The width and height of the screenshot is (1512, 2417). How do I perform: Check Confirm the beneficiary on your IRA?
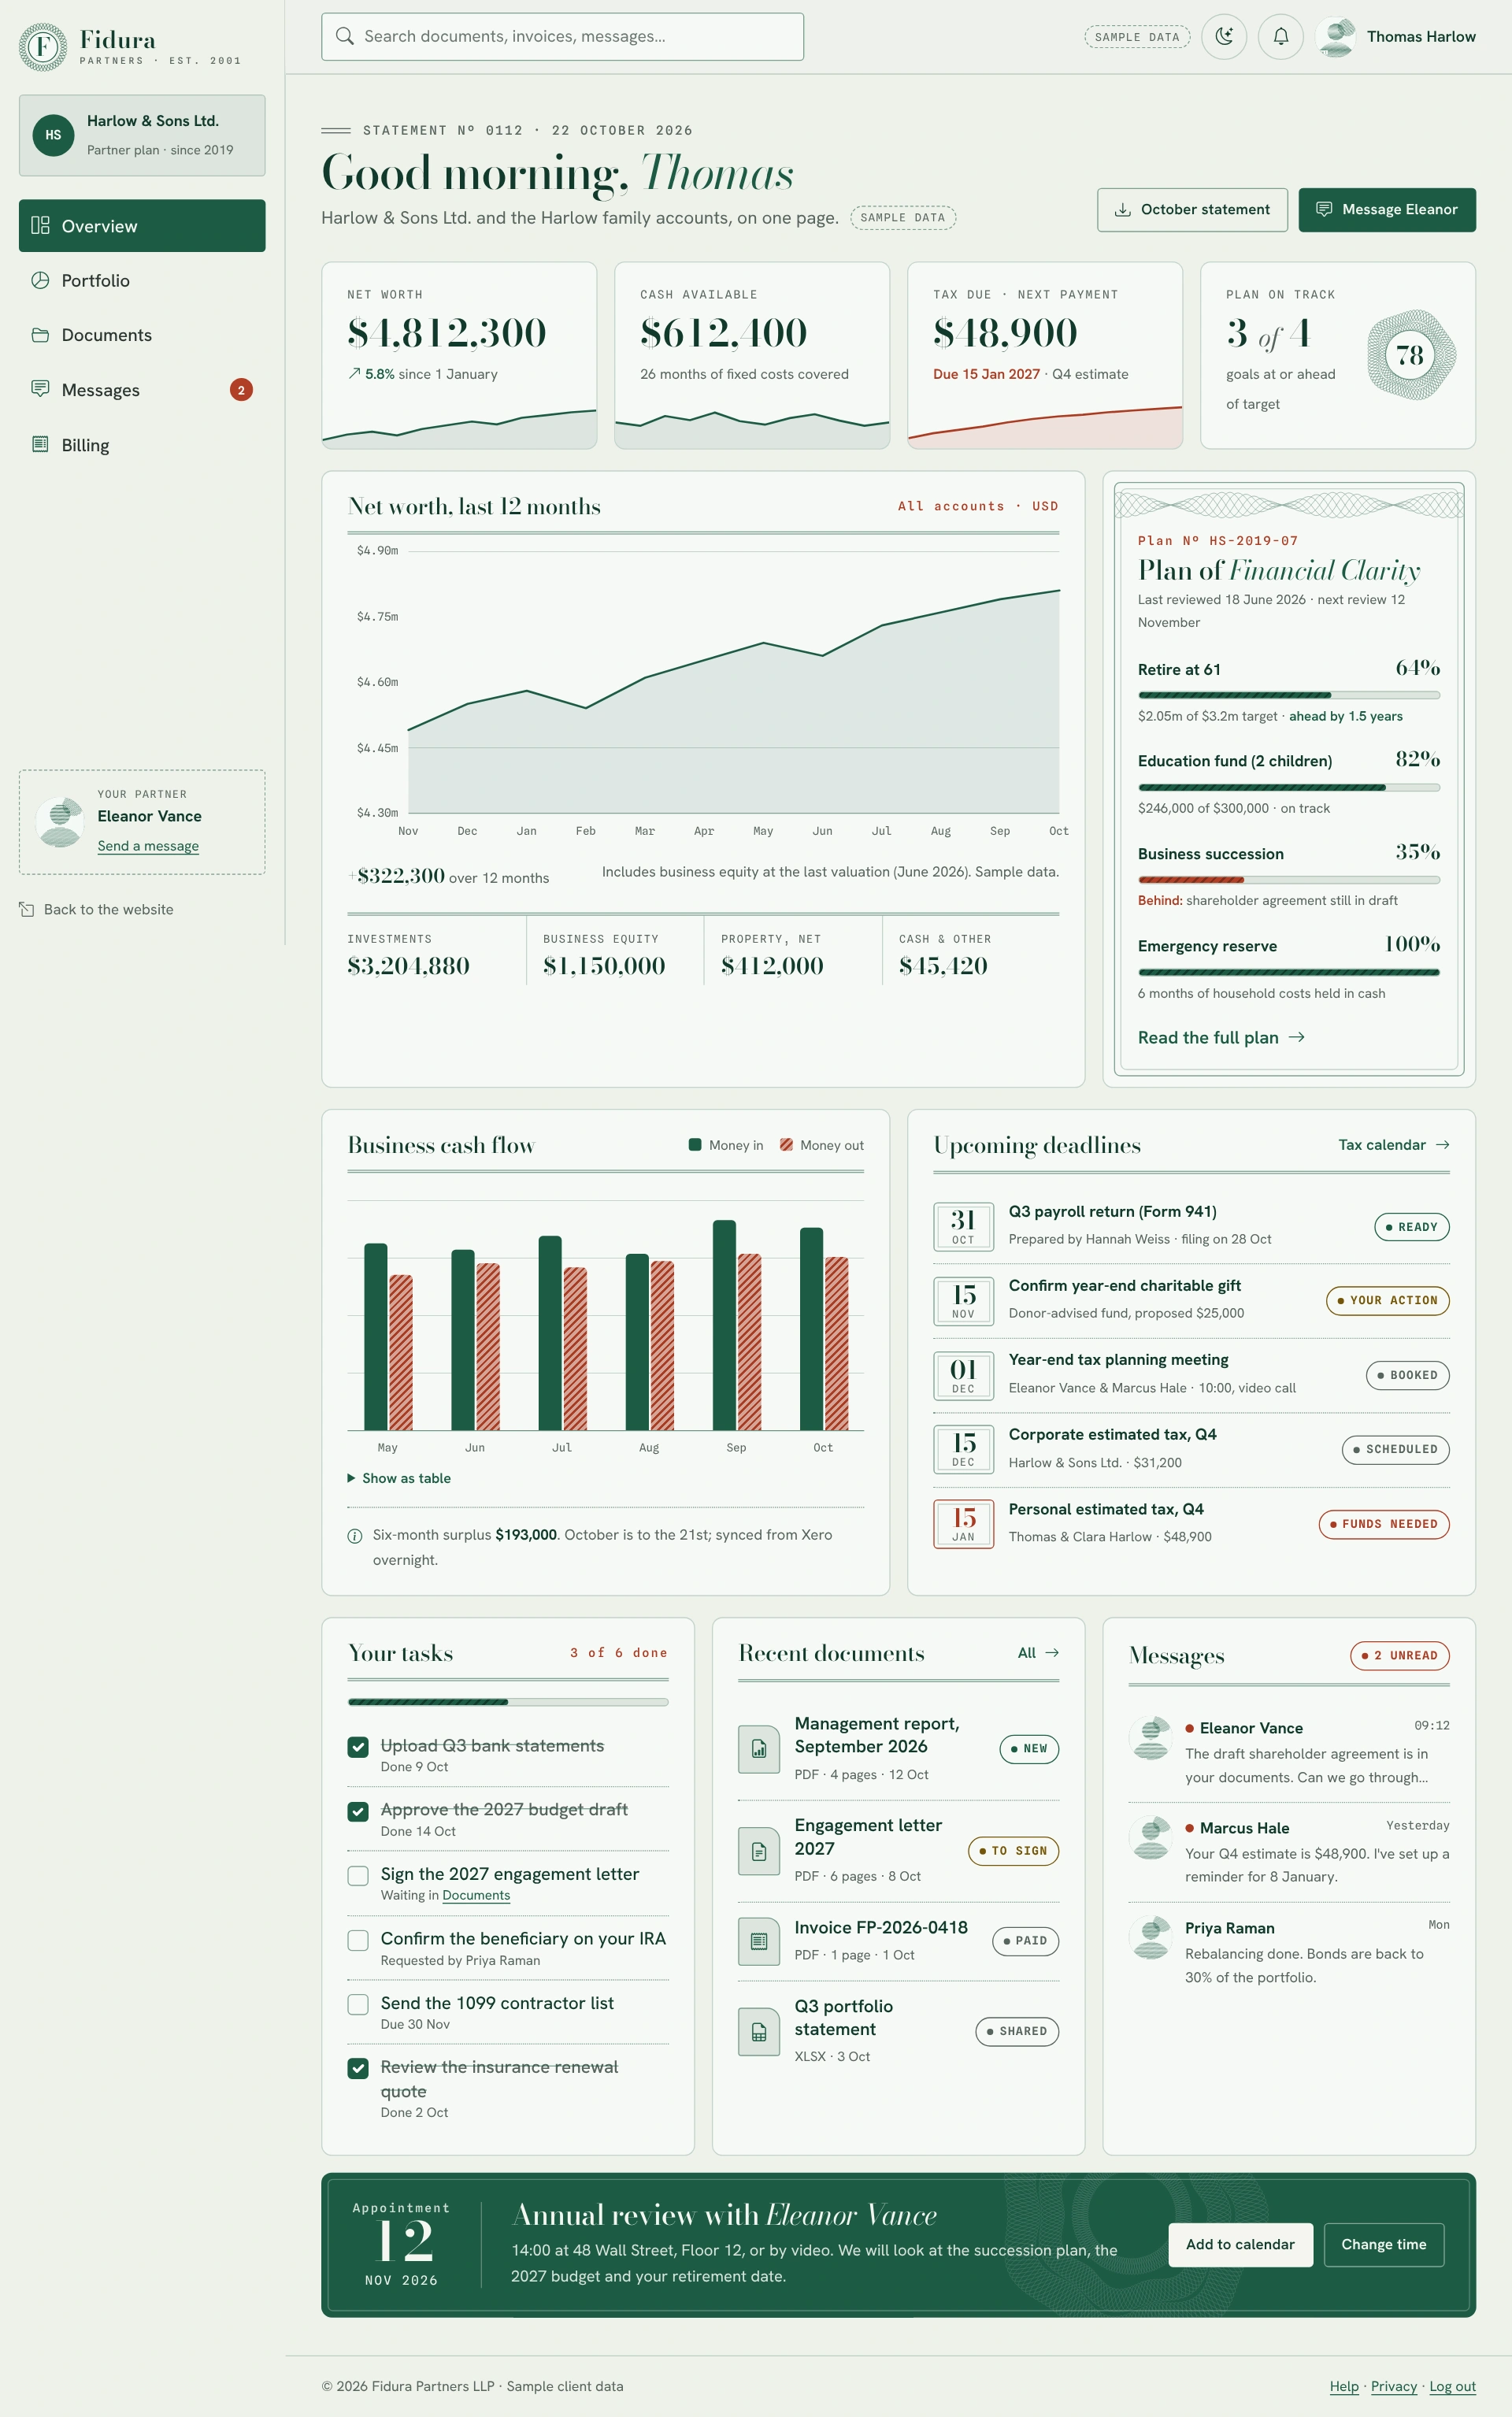(x=358, y=1940)
